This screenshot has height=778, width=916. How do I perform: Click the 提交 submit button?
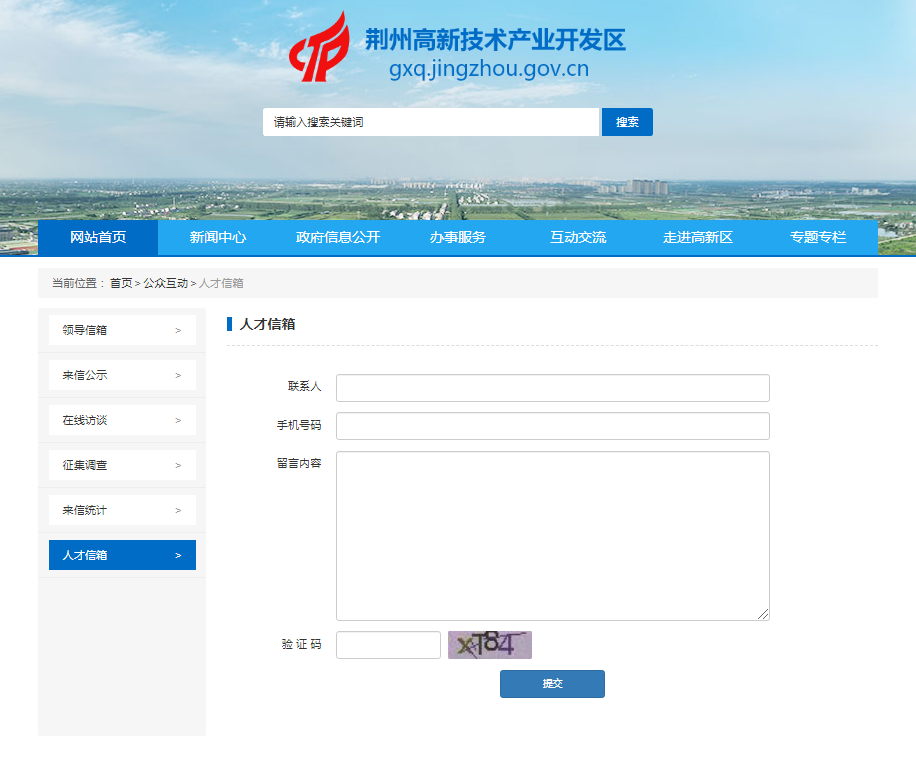click(x=552, y=684)
